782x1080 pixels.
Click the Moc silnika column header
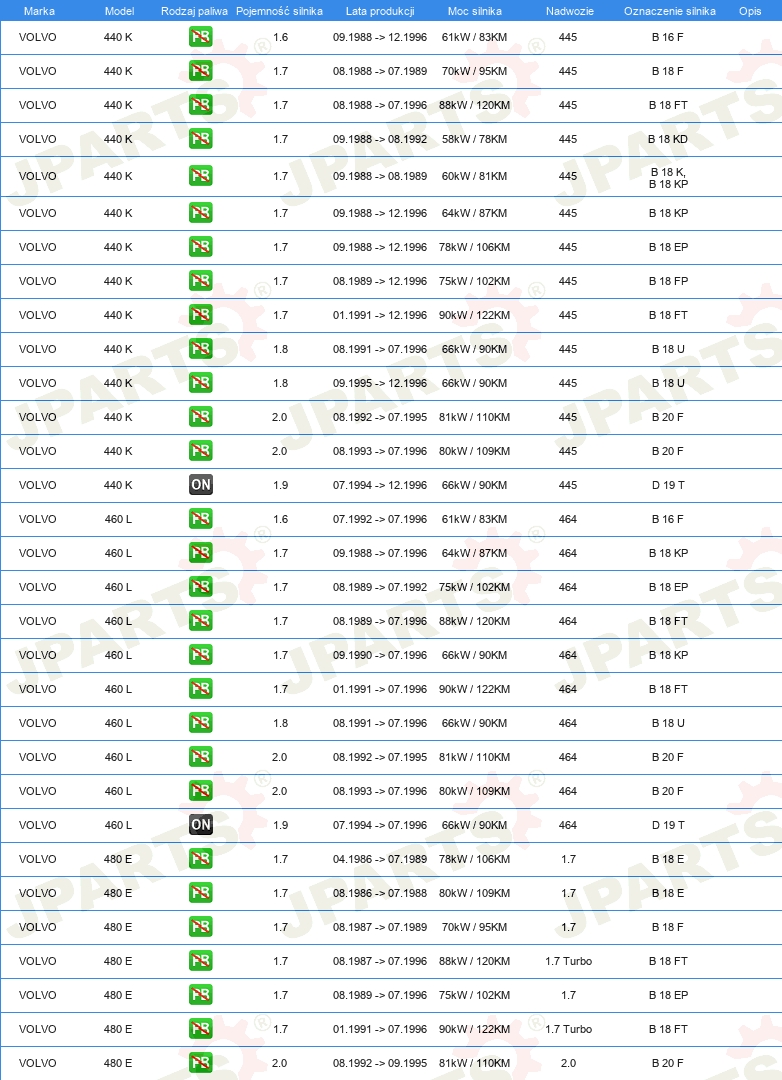point(475,11)
